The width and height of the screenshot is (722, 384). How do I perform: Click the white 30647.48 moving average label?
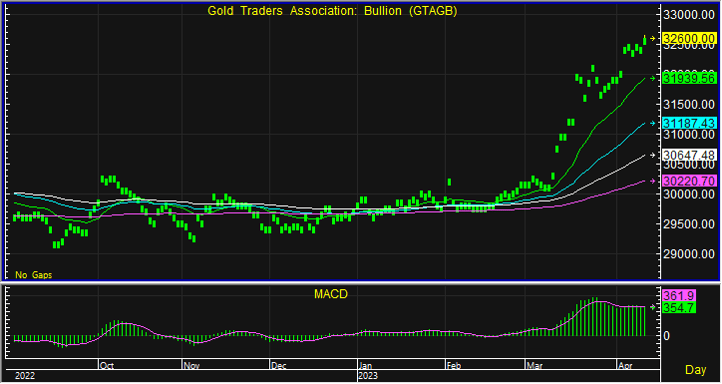coord(689,155)
